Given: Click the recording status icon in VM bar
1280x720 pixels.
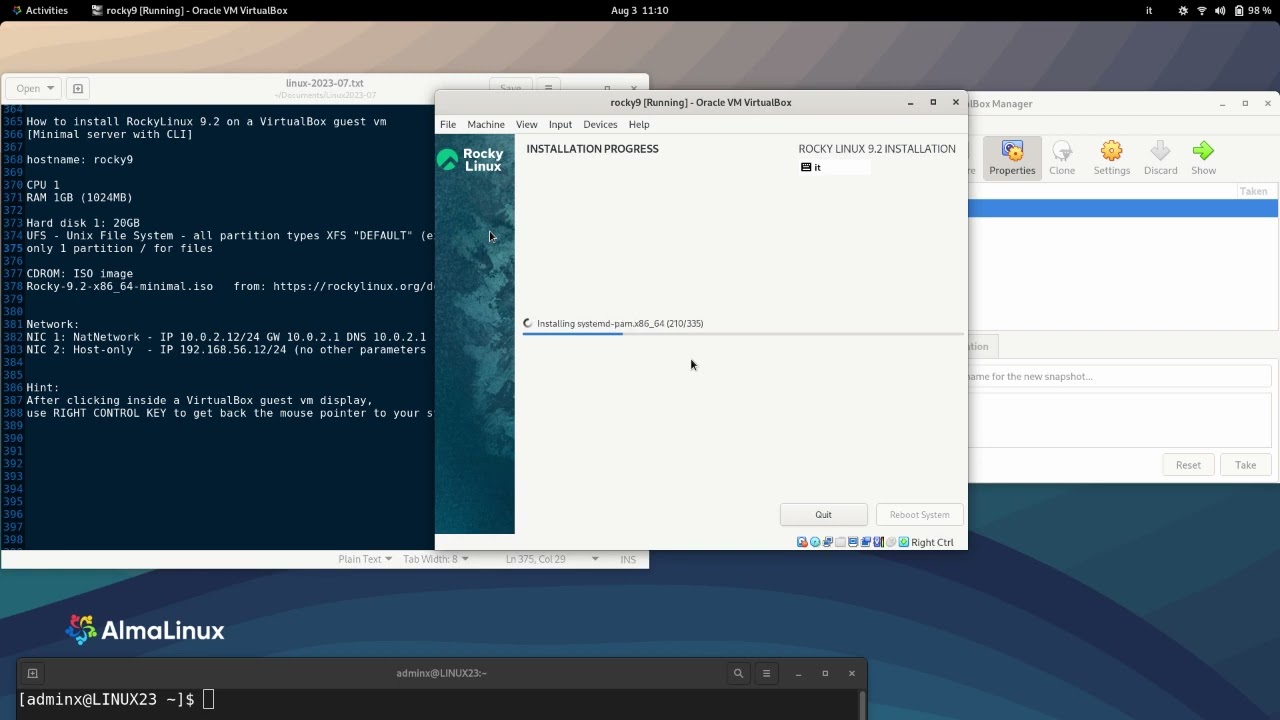Looking at the screenshot, I should (x=866, y=542).
